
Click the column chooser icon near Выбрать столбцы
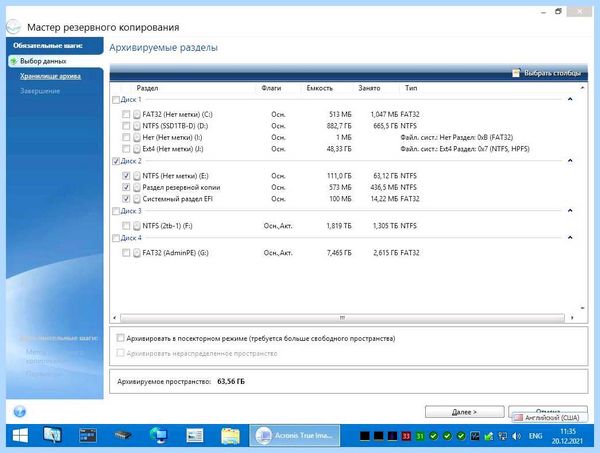516,73
